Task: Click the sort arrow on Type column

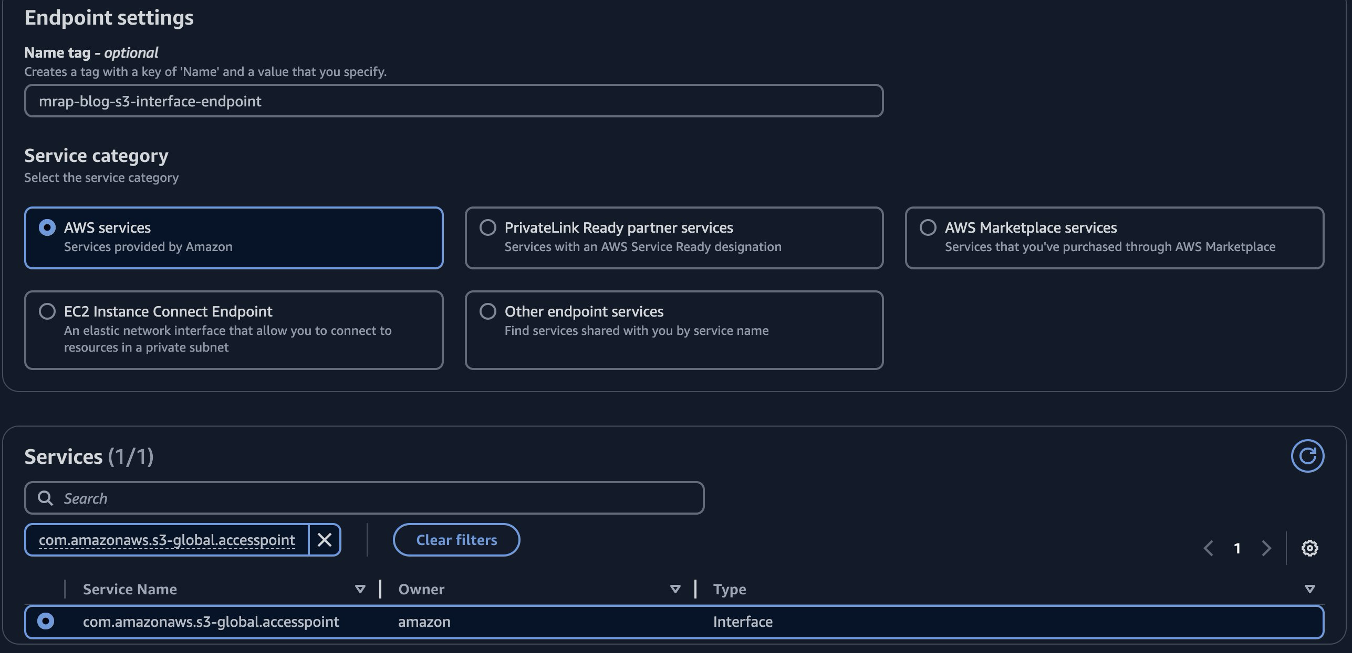Action: [1310, 589]
